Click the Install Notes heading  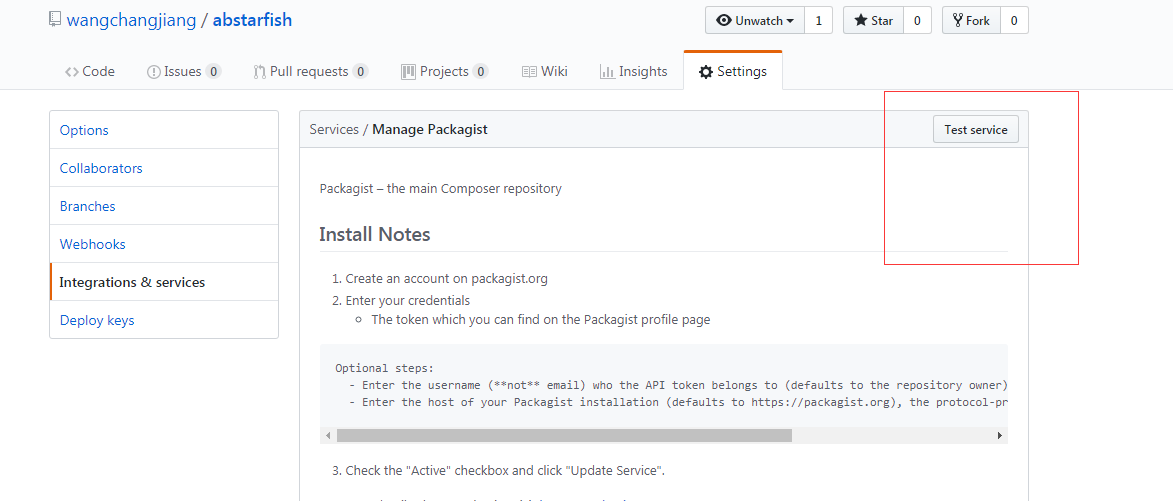coord(375,235)
